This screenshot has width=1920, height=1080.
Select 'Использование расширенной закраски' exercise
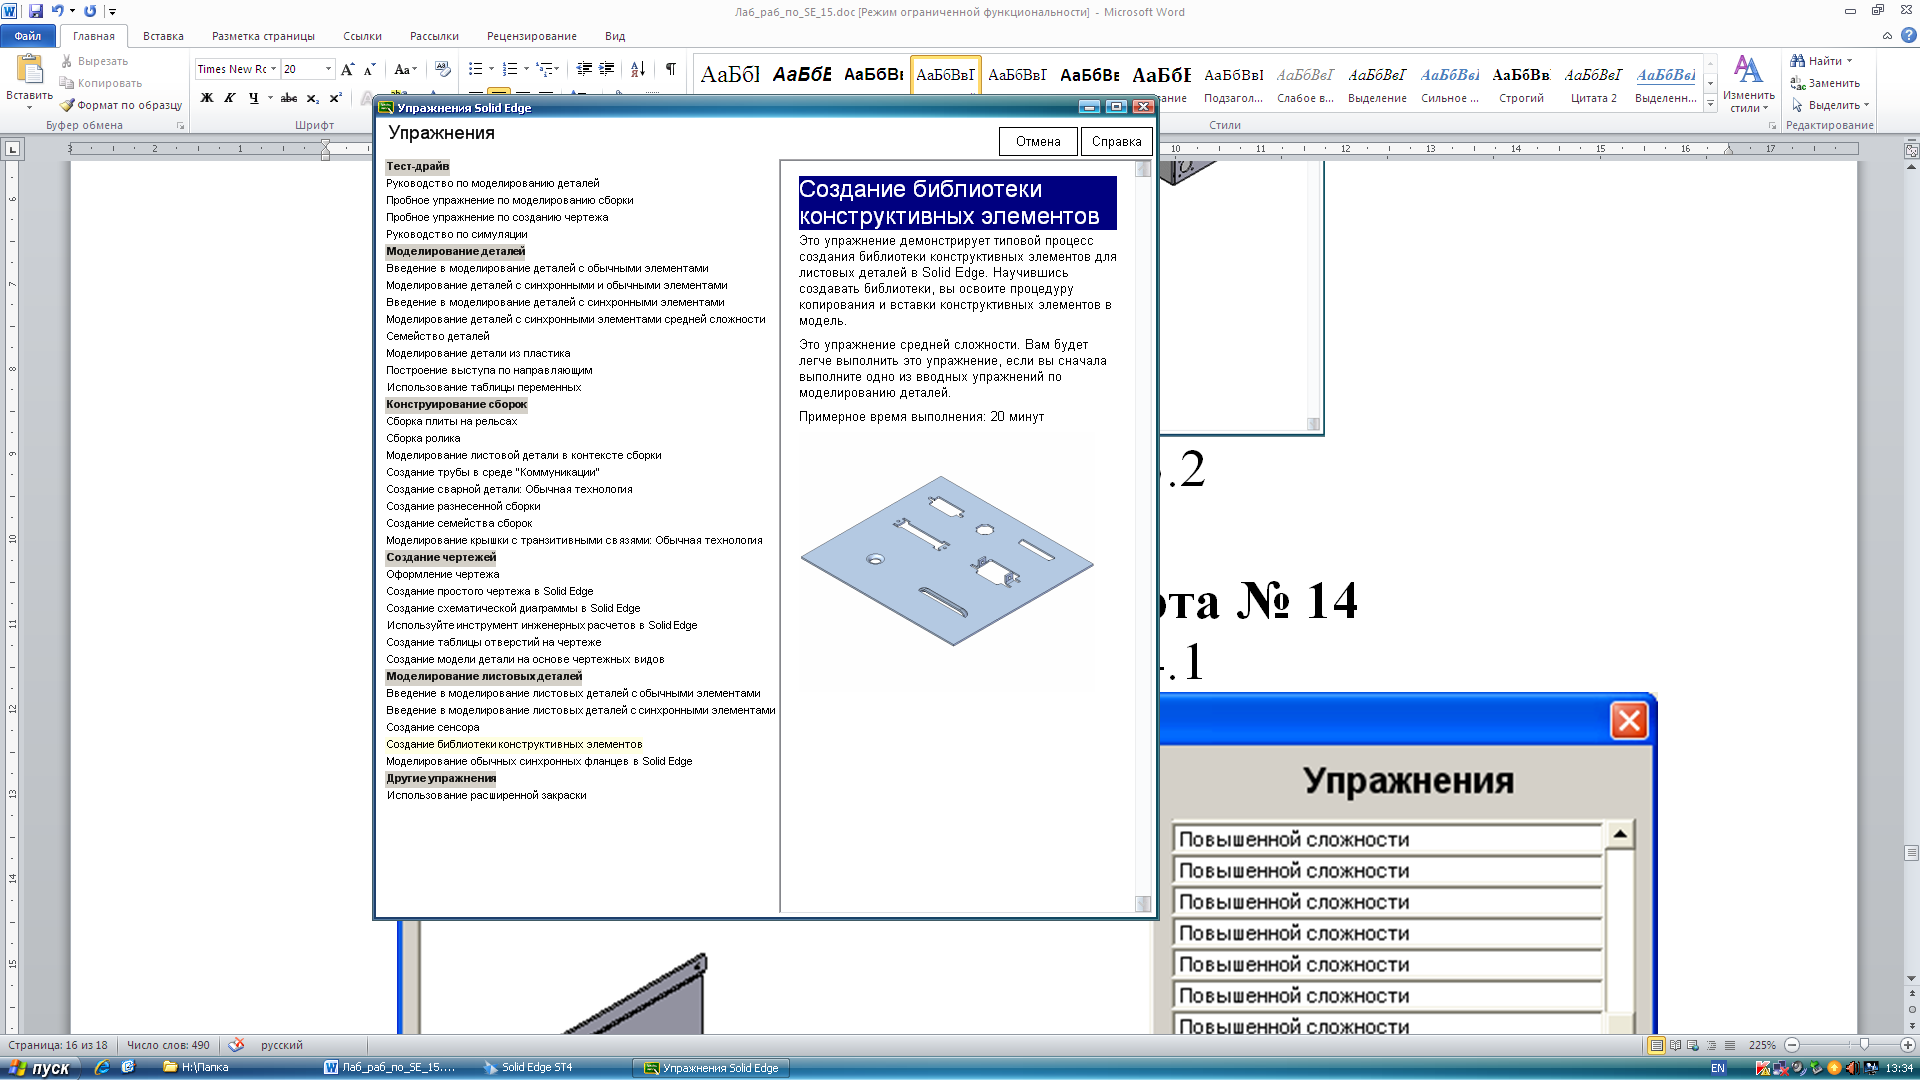[x=486, y=795]
